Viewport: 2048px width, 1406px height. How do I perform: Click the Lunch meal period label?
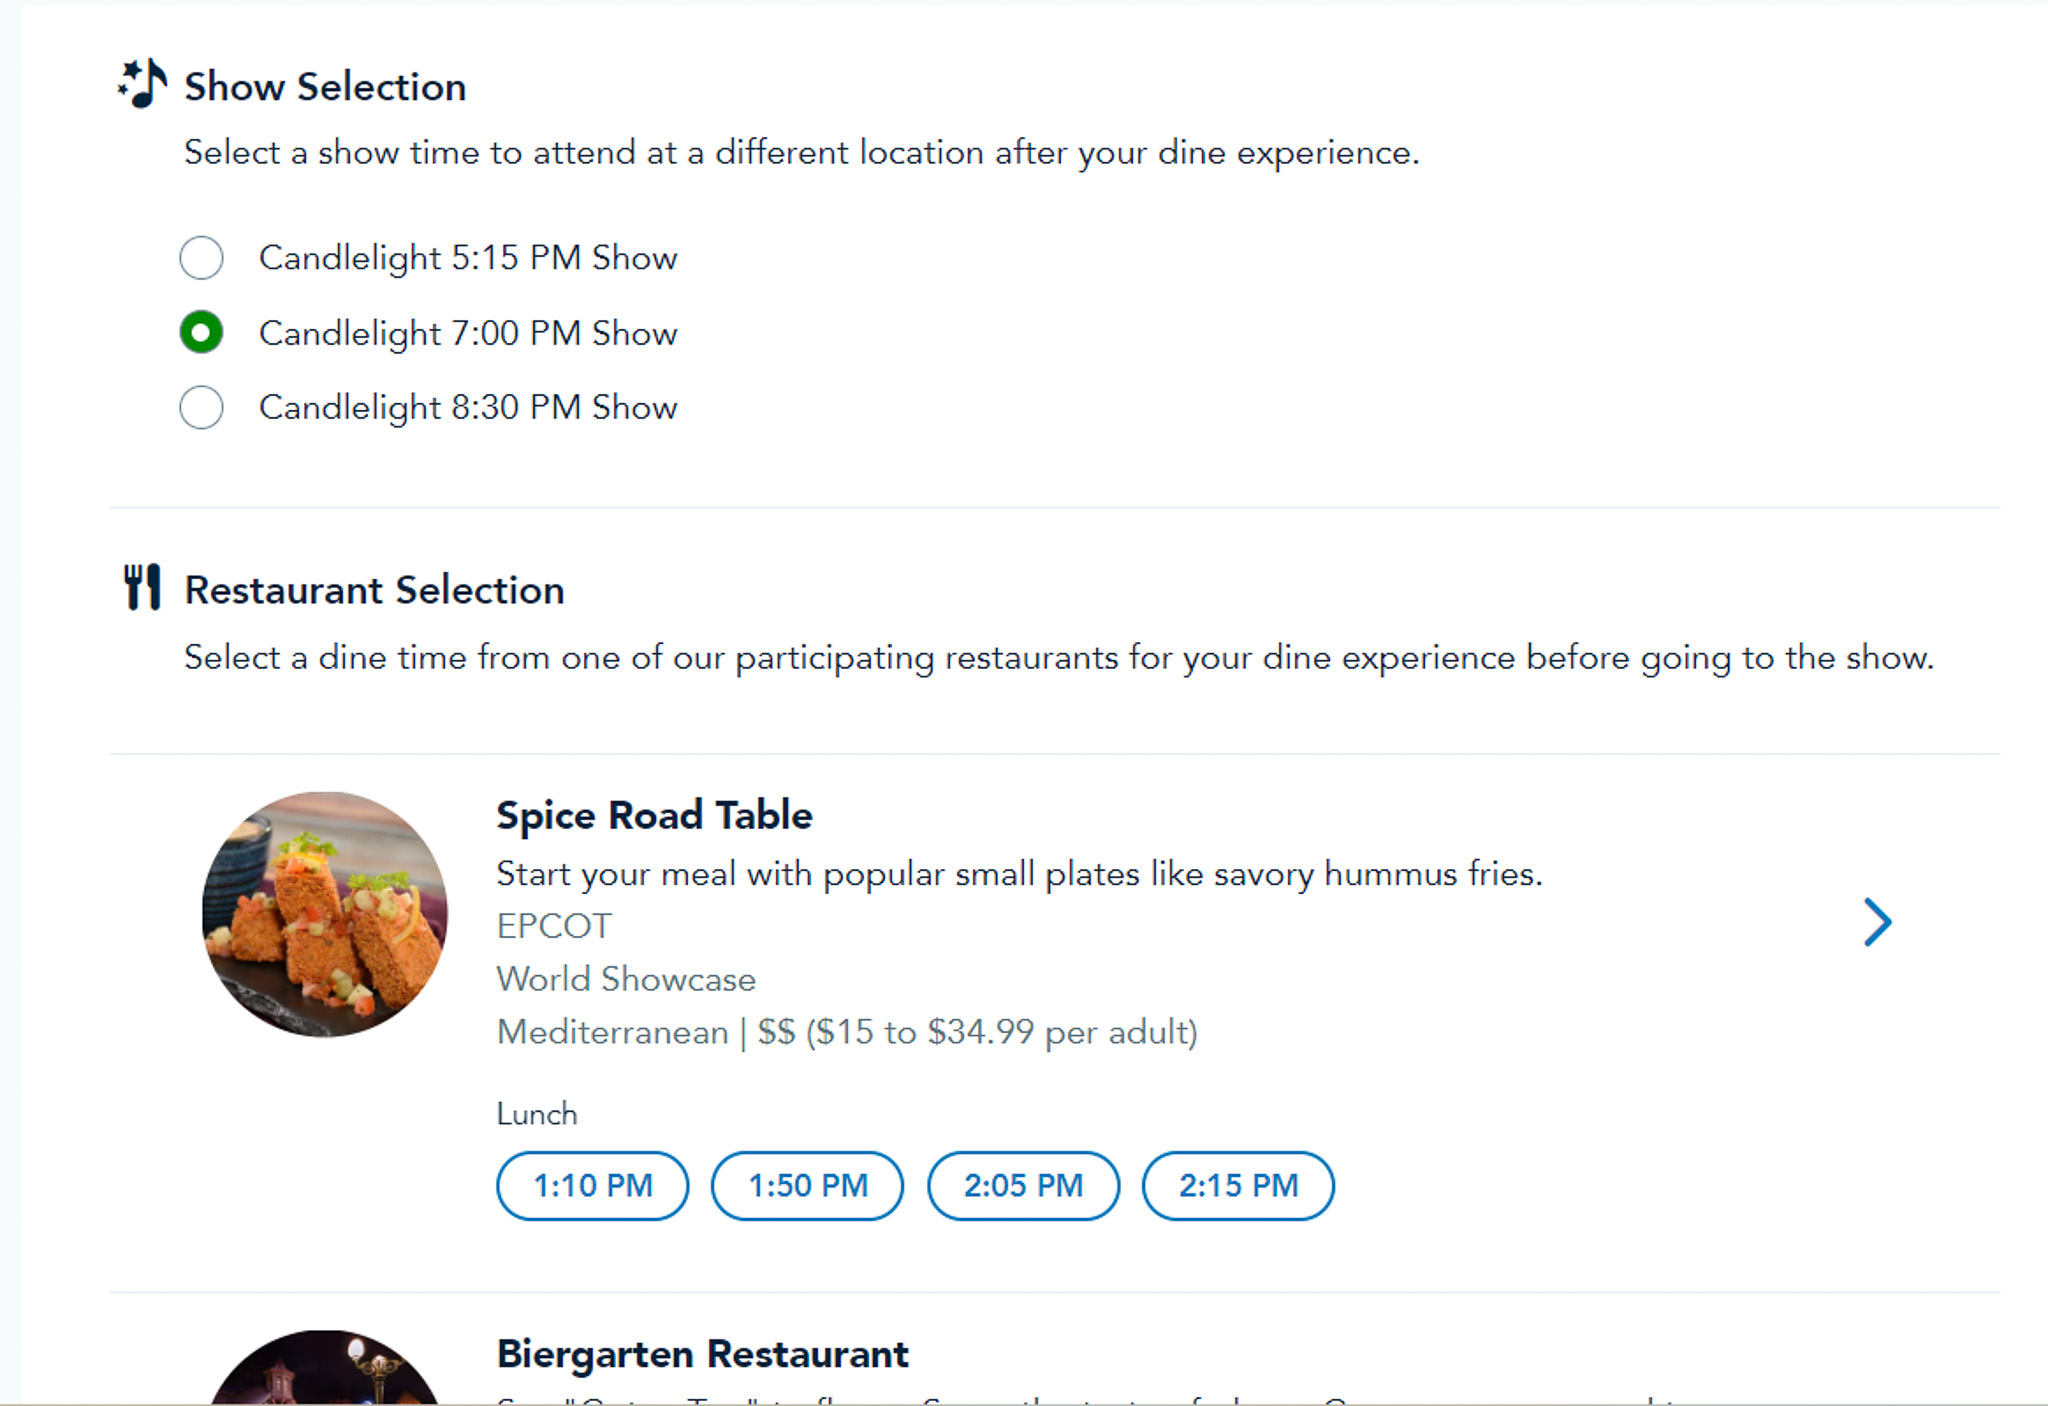click(537, 1114)
